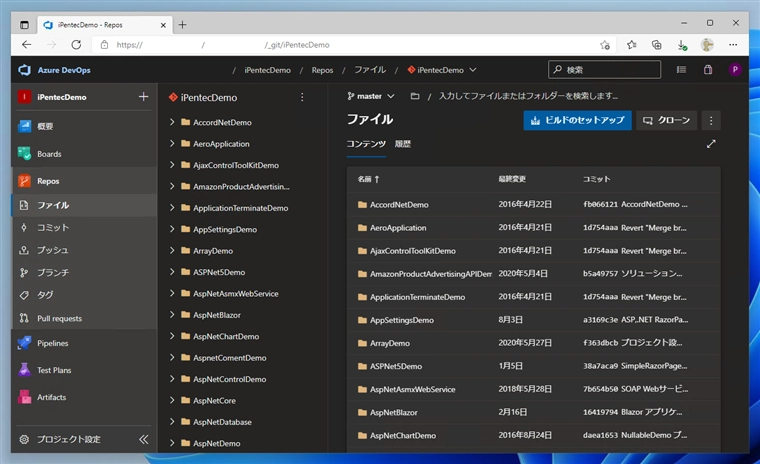Click iPentecDemo project breadcrumb link
The image size is (760, 464).
[267, 70]
